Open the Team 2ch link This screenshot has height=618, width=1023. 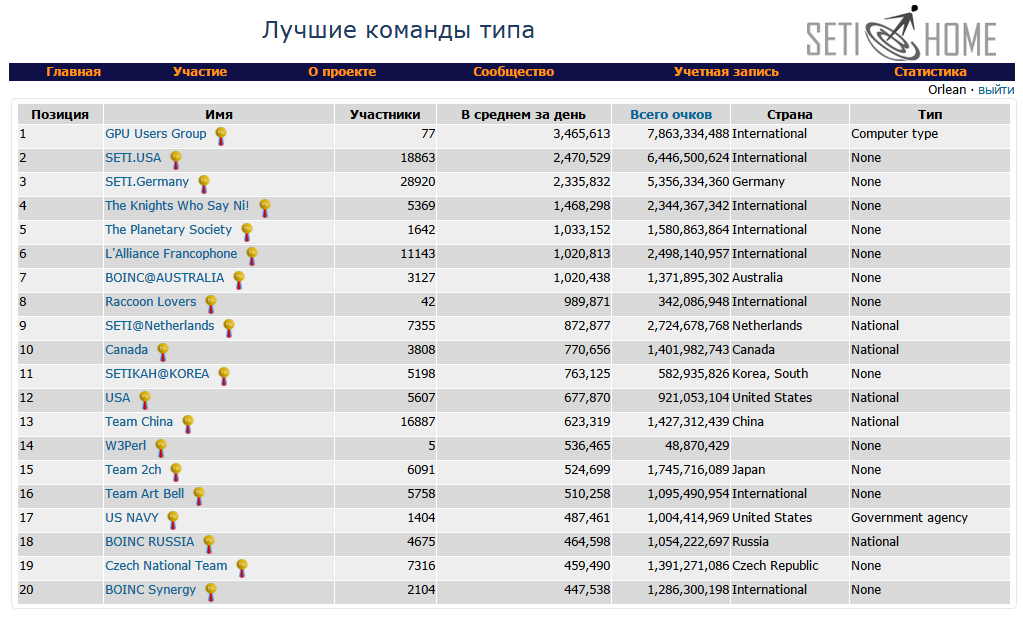click(133, 470)
